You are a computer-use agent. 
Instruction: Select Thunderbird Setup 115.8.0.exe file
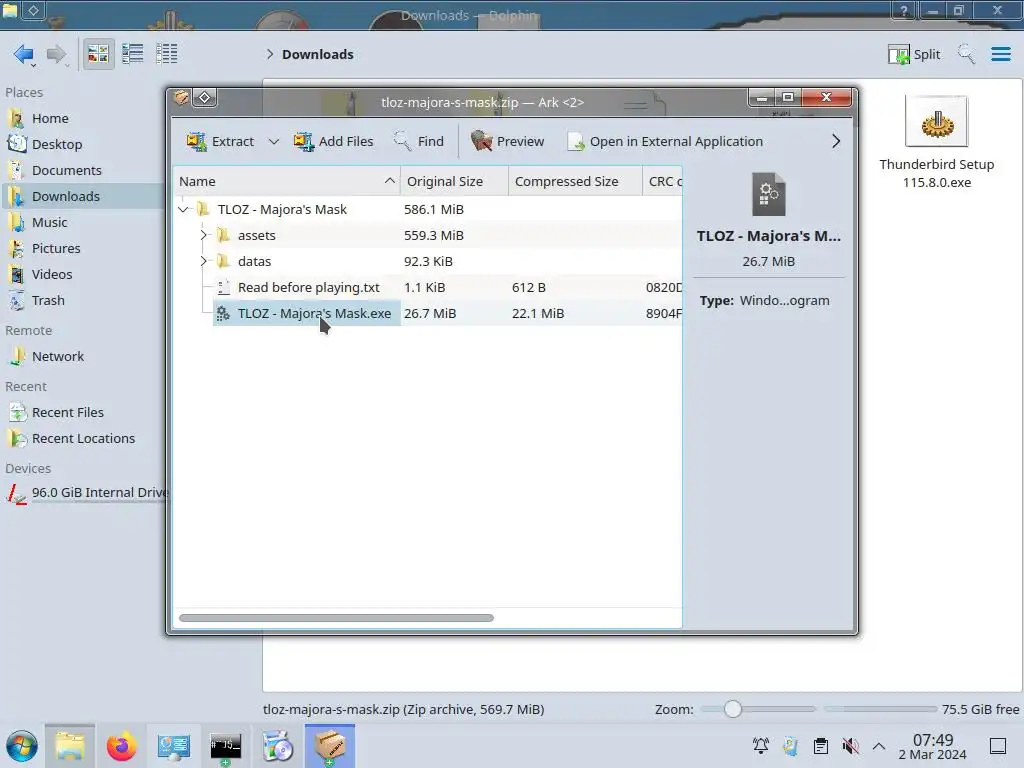[x=936, y=142]
